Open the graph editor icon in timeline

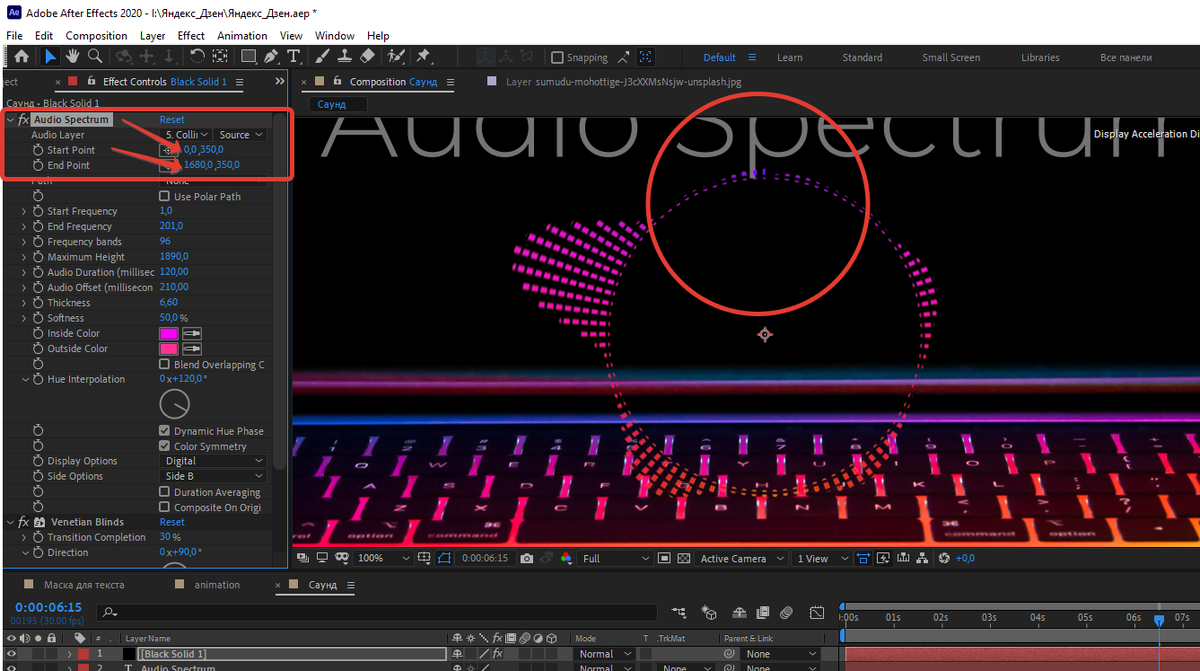pyautogui.click(x=817, y=612)
